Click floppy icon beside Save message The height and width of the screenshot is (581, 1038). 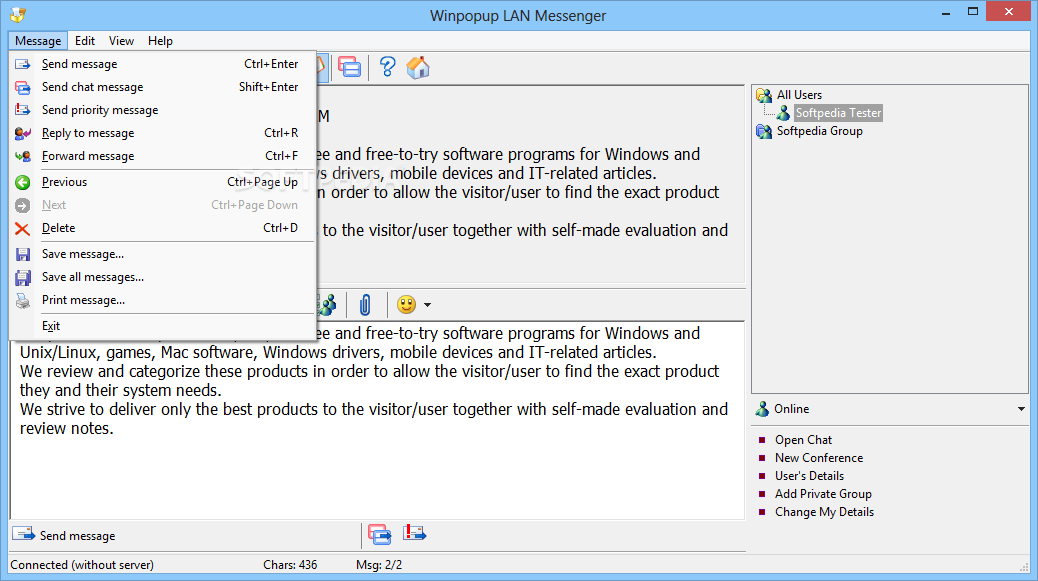click(23, 255)
